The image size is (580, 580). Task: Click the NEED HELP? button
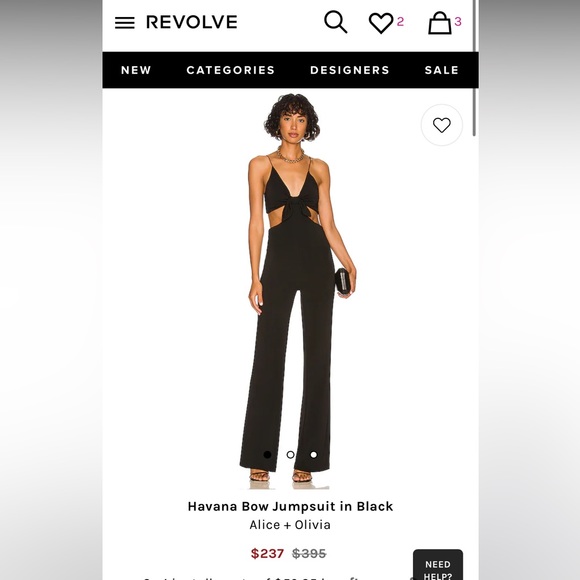[x=438, y=565]
